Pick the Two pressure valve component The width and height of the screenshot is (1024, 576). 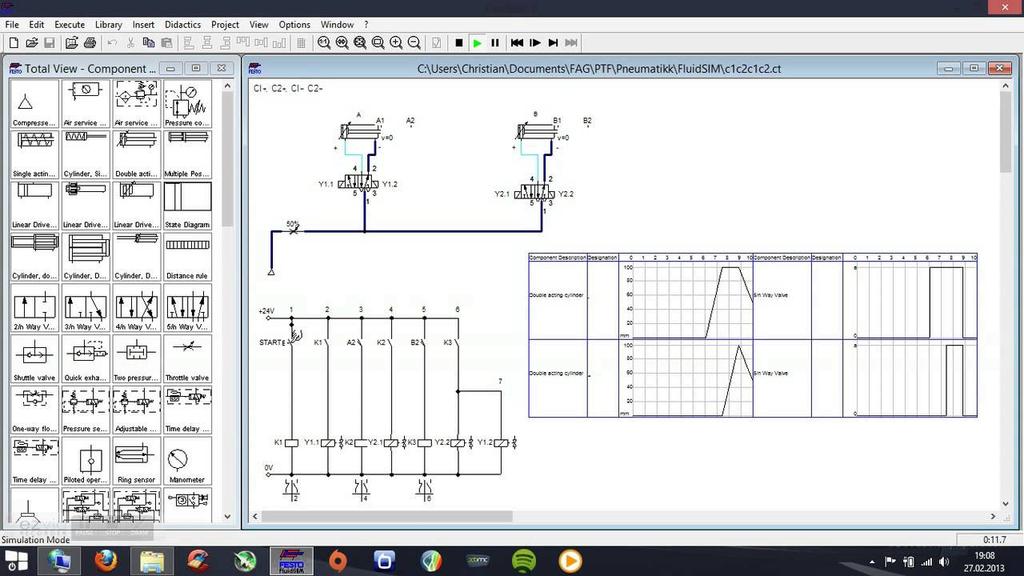[136, 359]
